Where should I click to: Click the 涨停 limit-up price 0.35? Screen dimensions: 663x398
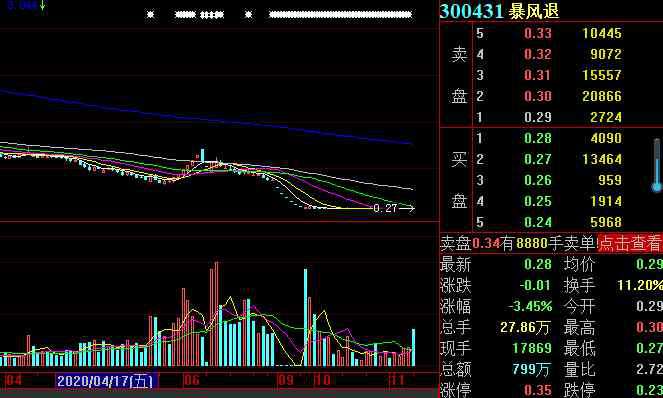537,390
